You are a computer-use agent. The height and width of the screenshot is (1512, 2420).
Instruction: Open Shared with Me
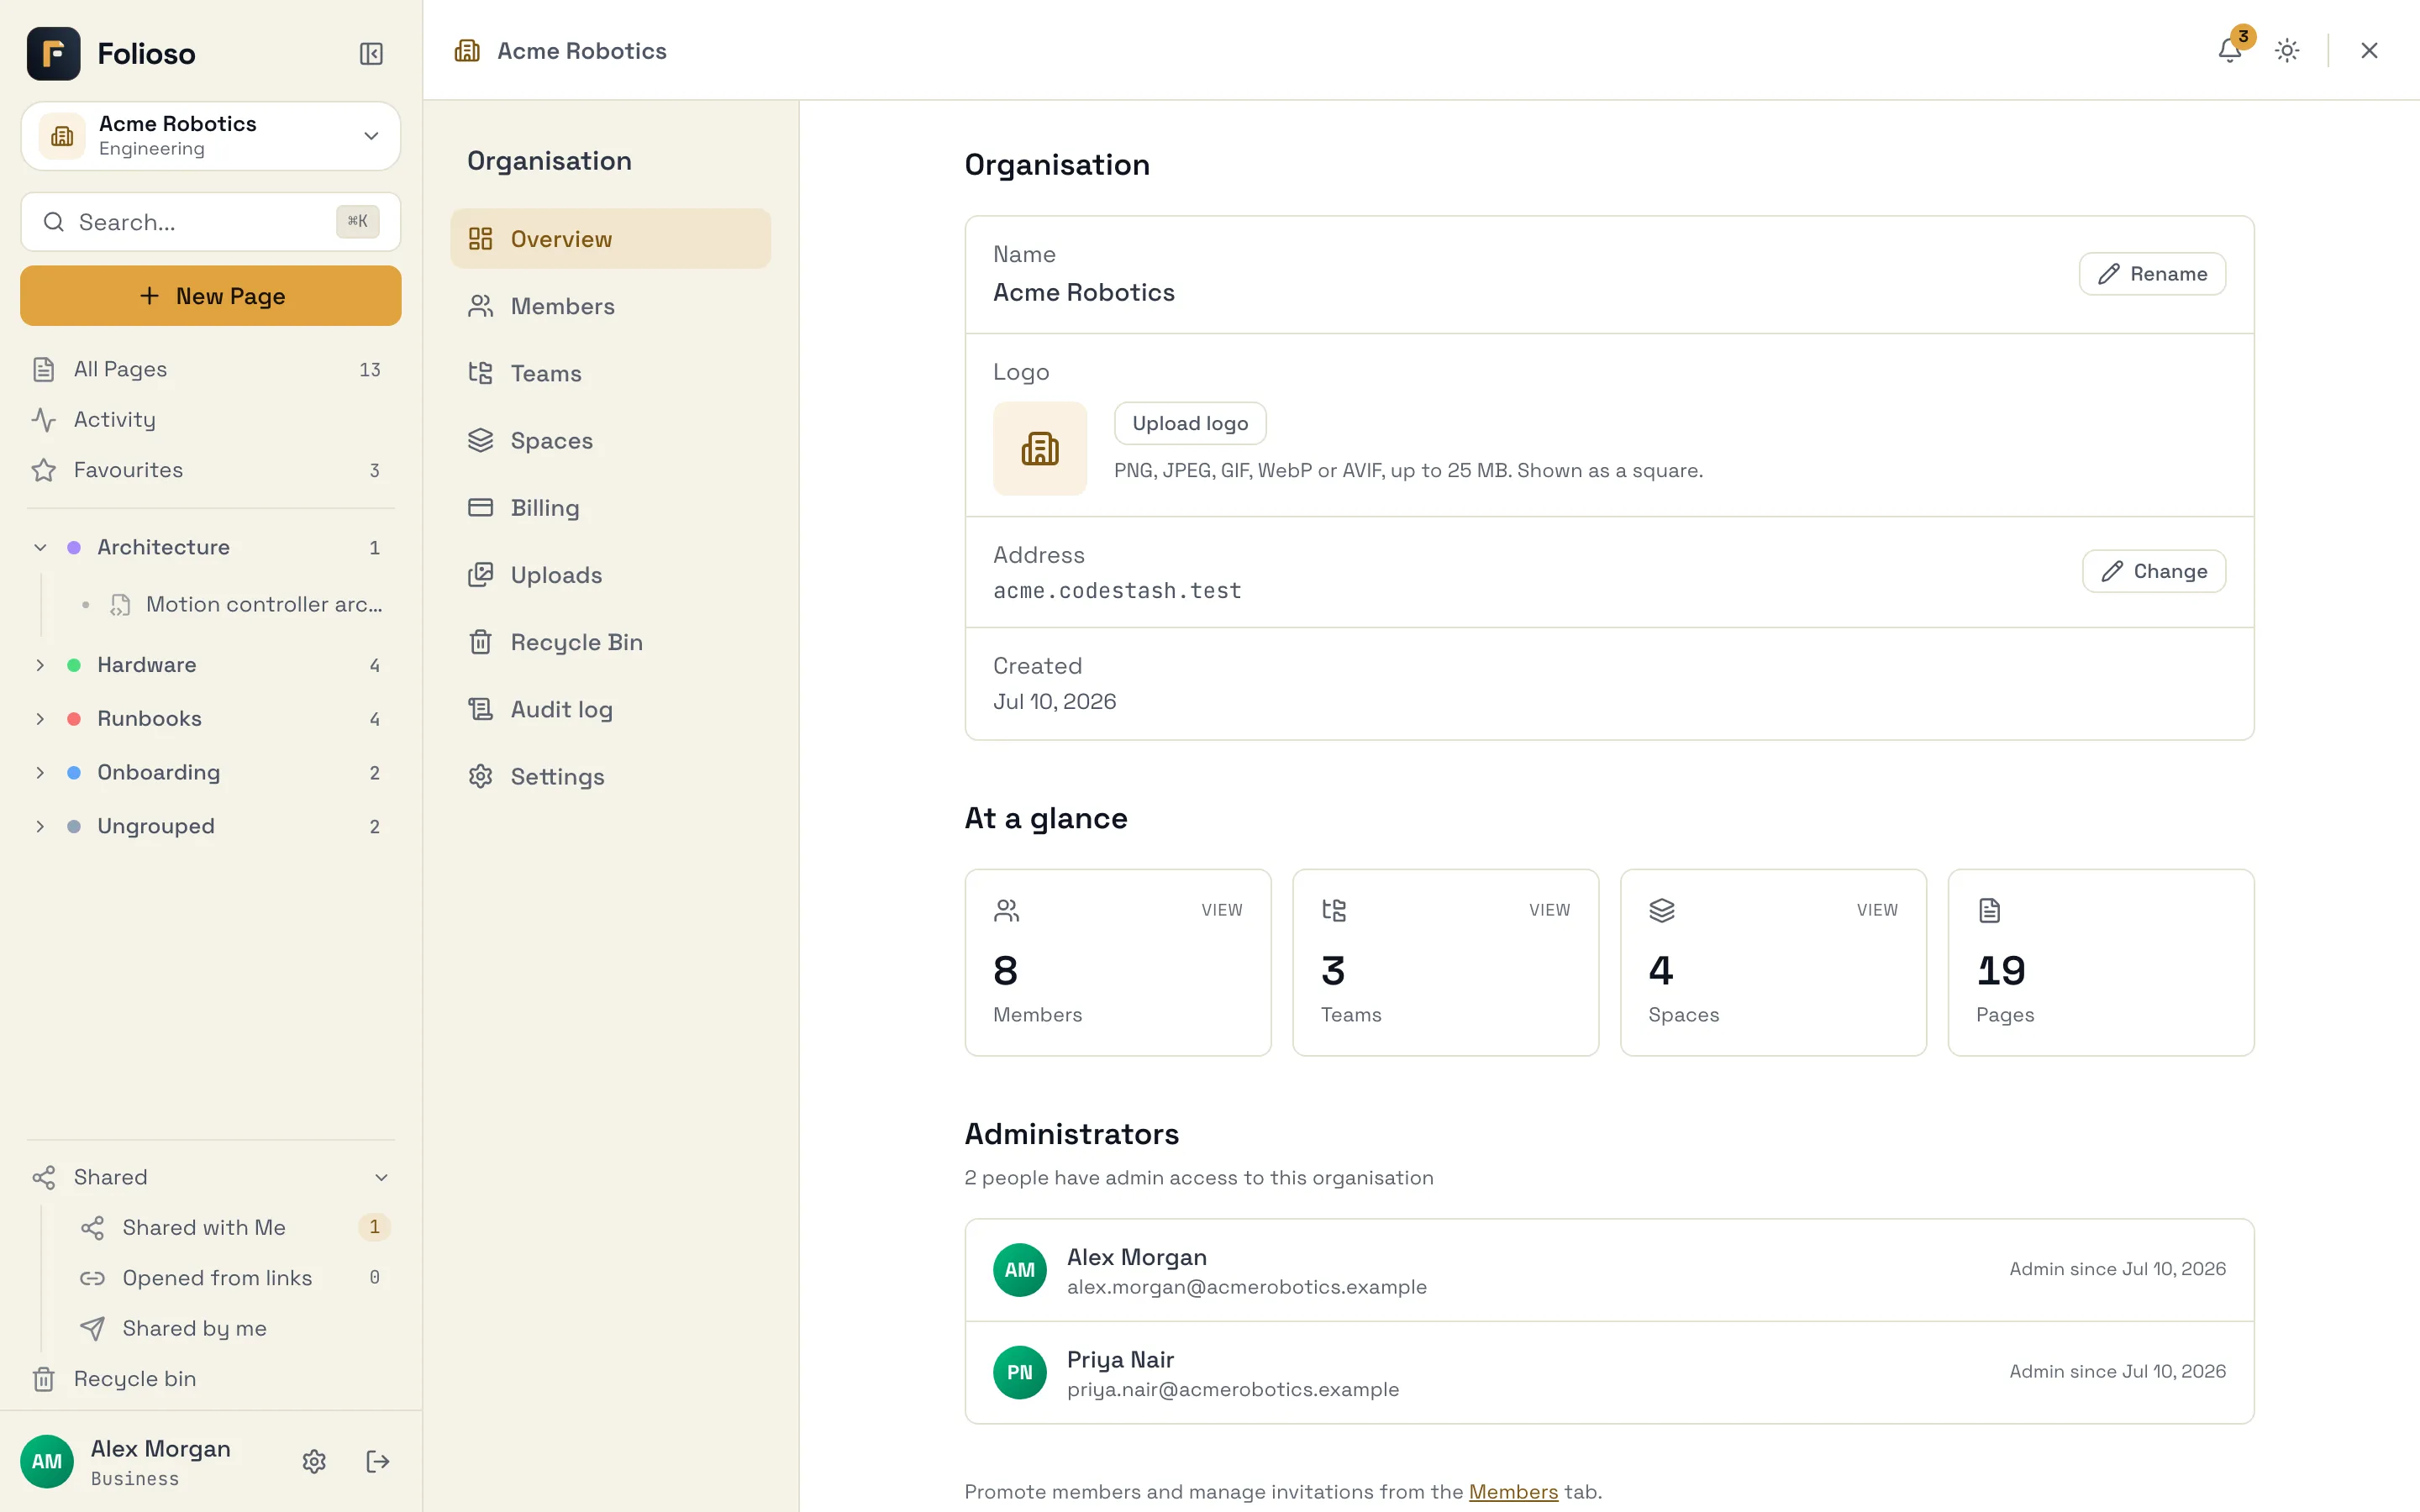point(236,1227)
